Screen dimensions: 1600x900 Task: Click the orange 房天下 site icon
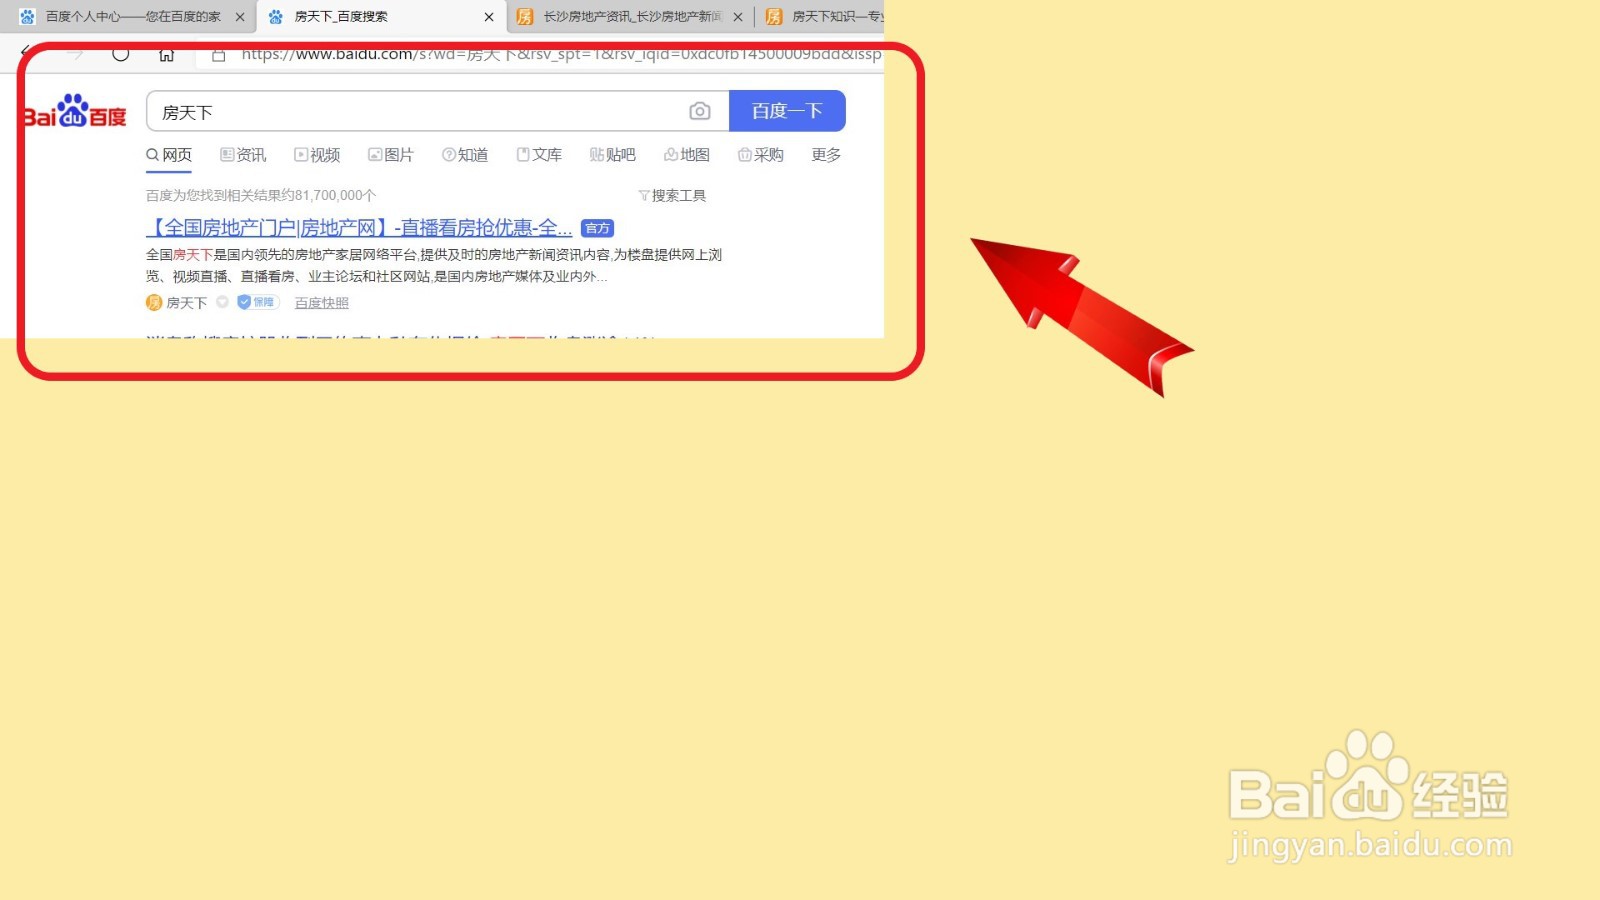[154, 303]
